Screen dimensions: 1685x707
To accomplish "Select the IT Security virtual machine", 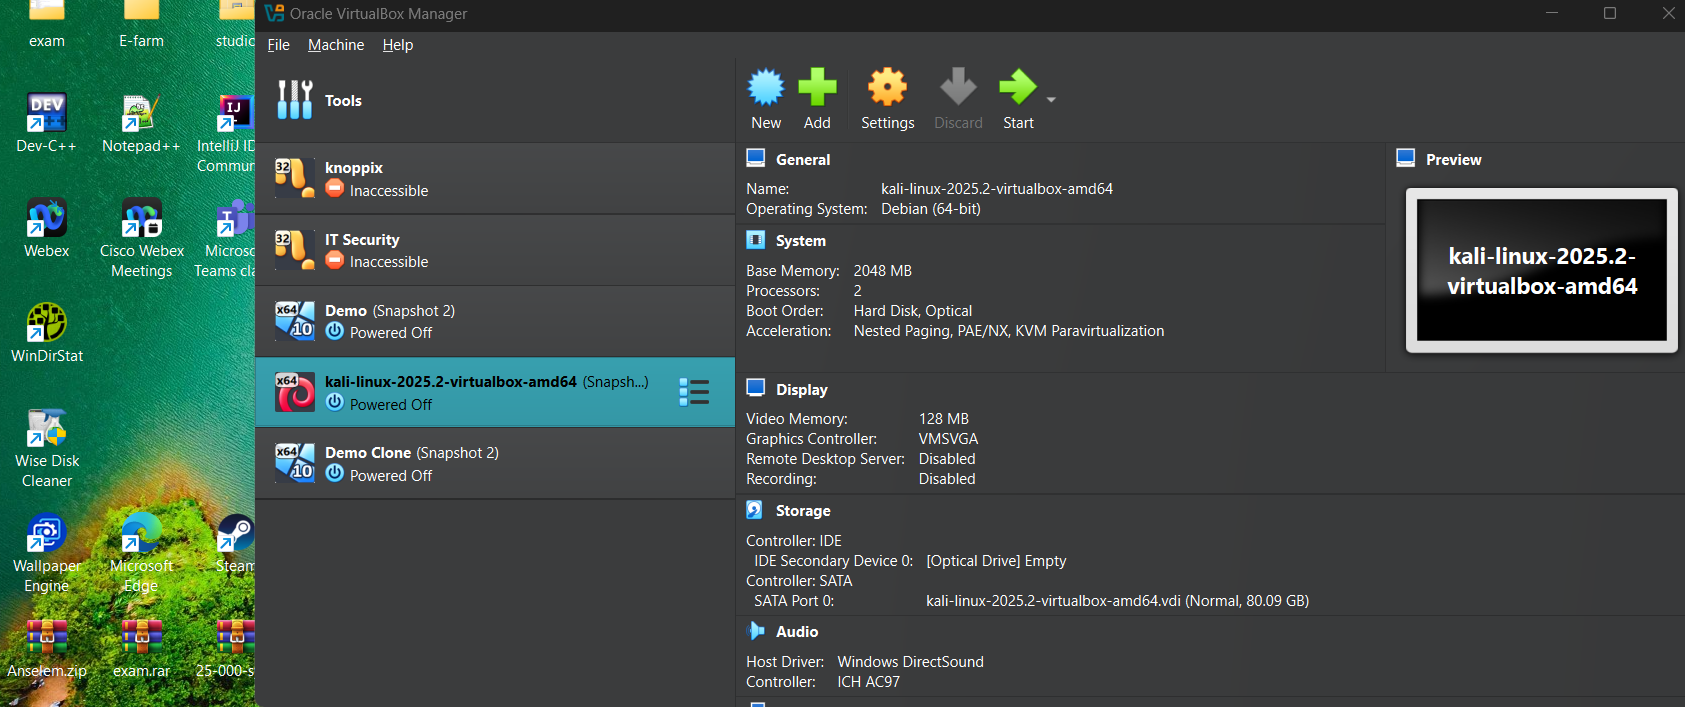I will 495,250.
